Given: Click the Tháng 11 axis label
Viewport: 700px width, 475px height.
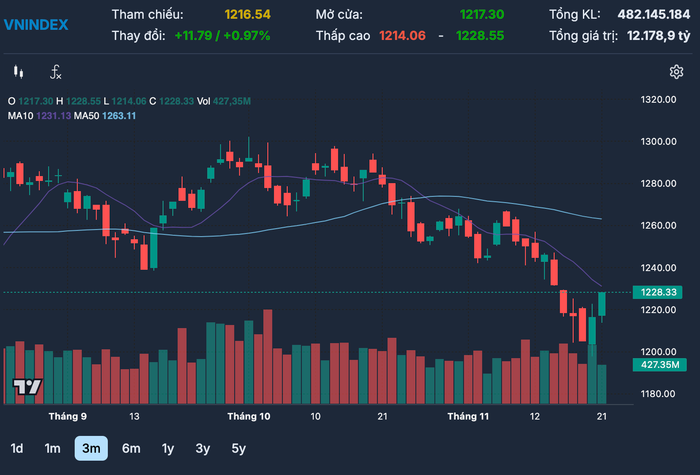Looking at the screenshot, I should (468, 417).
